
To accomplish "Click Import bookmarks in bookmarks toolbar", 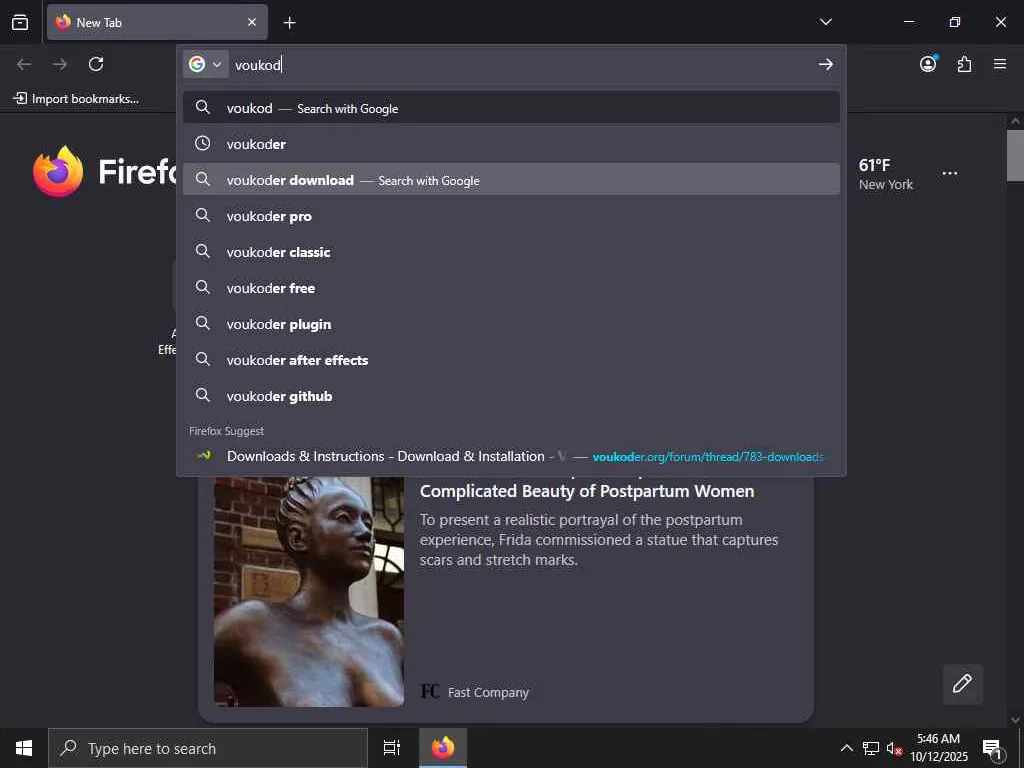I will (x=76, y=99).
